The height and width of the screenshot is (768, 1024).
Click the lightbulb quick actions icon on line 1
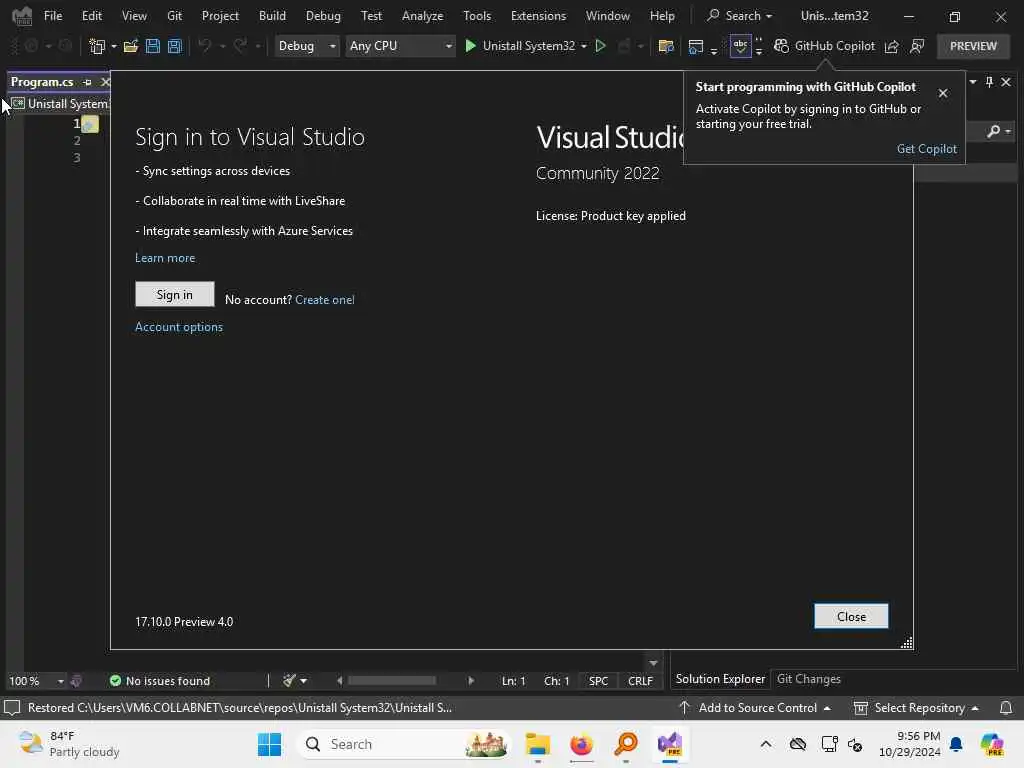point(90,123)
